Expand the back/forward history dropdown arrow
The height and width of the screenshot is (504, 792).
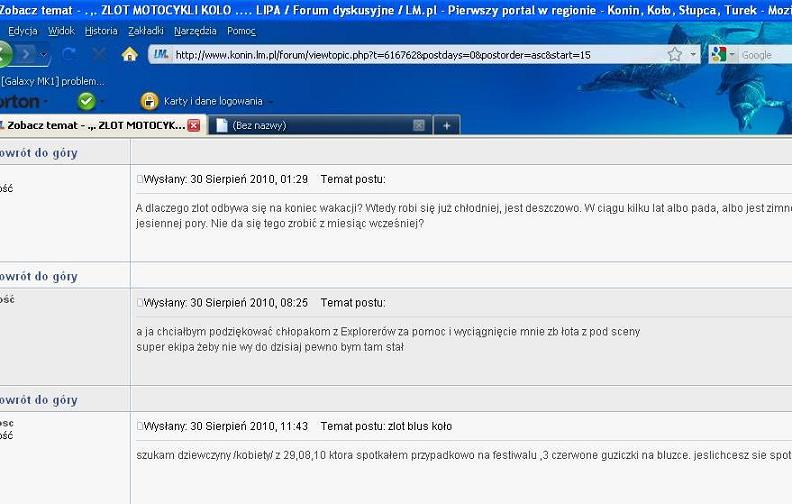click(x=43, y=54)
